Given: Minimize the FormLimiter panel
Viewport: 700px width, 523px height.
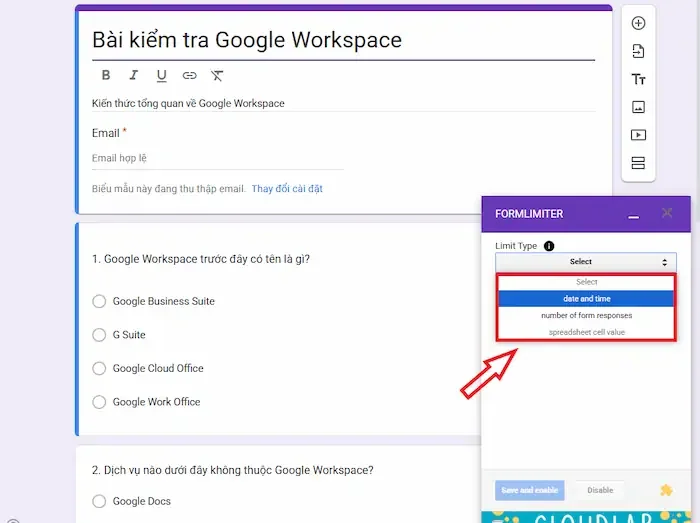Looking at the screenshot, I should pos(633,217).
